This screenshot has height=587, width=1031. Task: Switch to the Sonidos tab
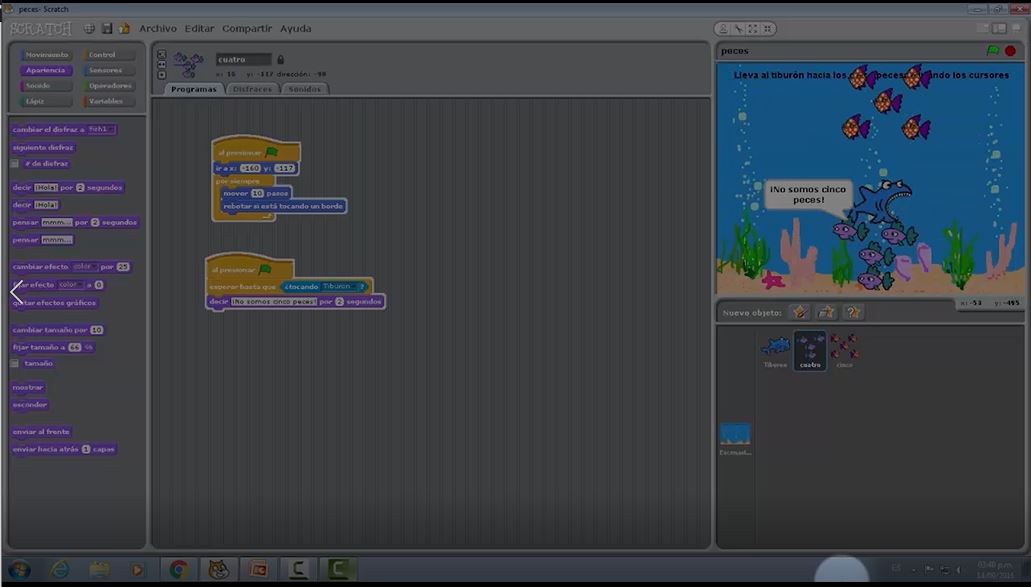[304, 89]
